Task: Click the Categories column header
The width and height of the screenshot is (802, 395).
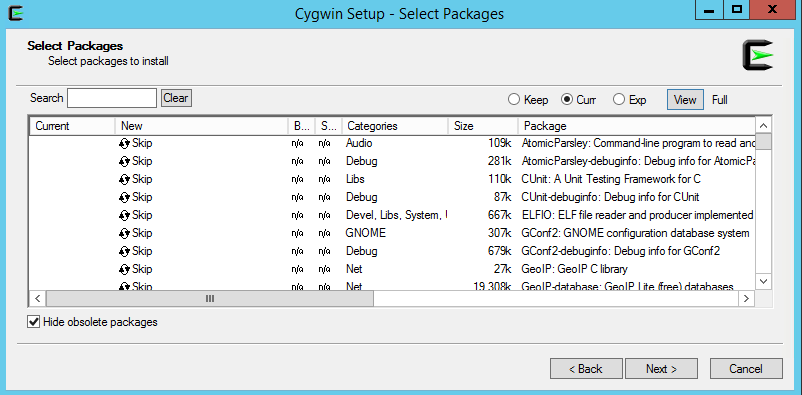Action: point(394,126)
